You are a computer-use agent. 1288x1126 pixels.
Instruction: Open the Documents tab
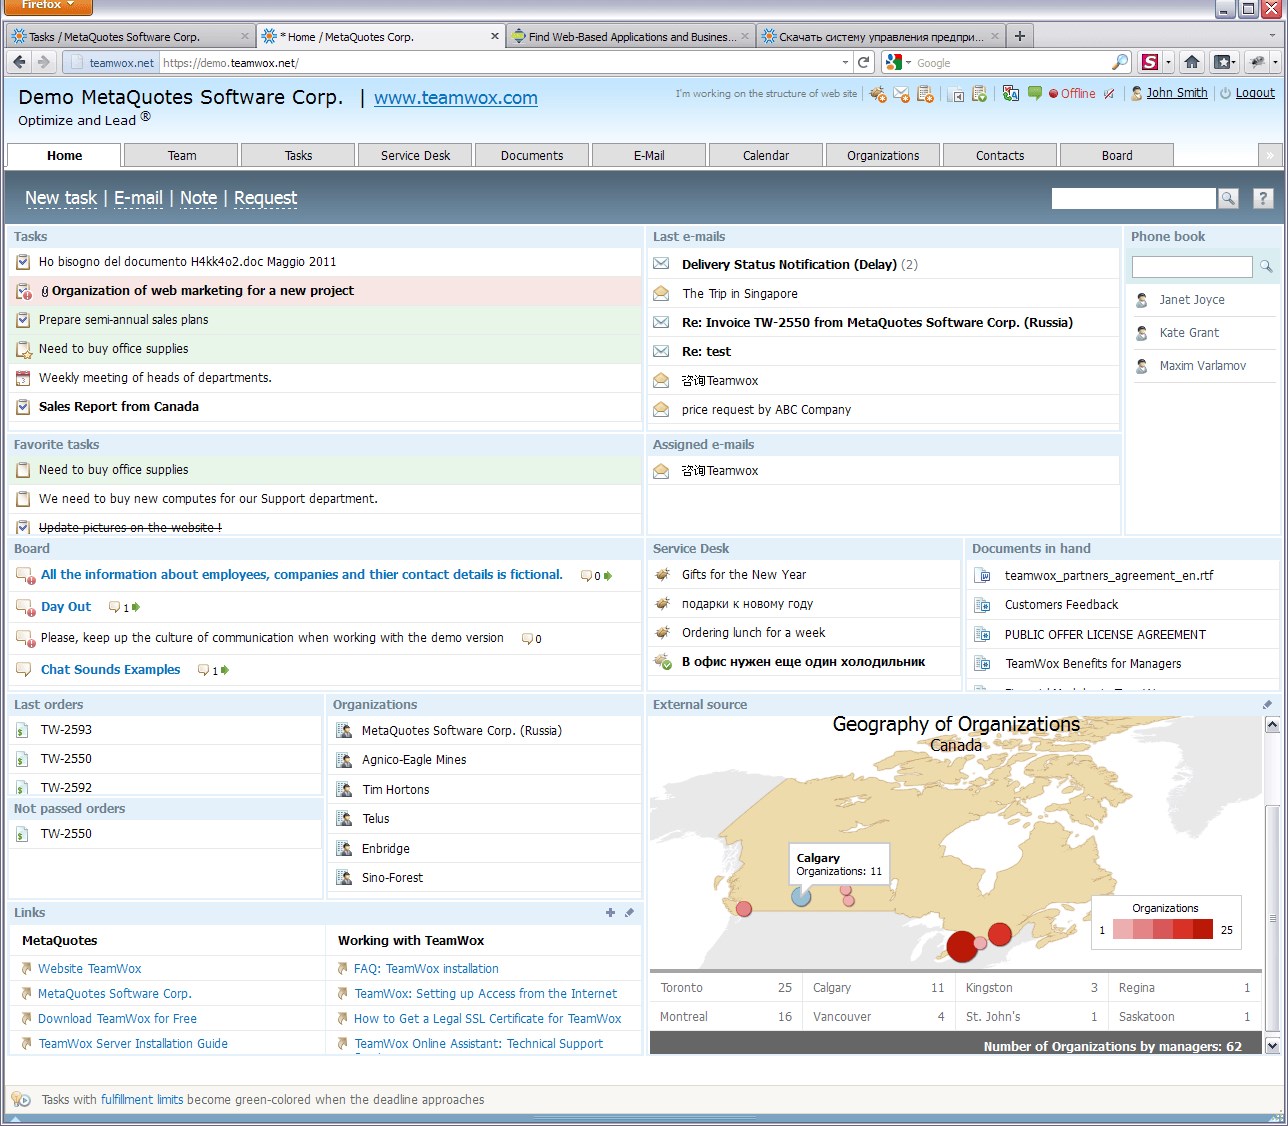coord(532,155)
